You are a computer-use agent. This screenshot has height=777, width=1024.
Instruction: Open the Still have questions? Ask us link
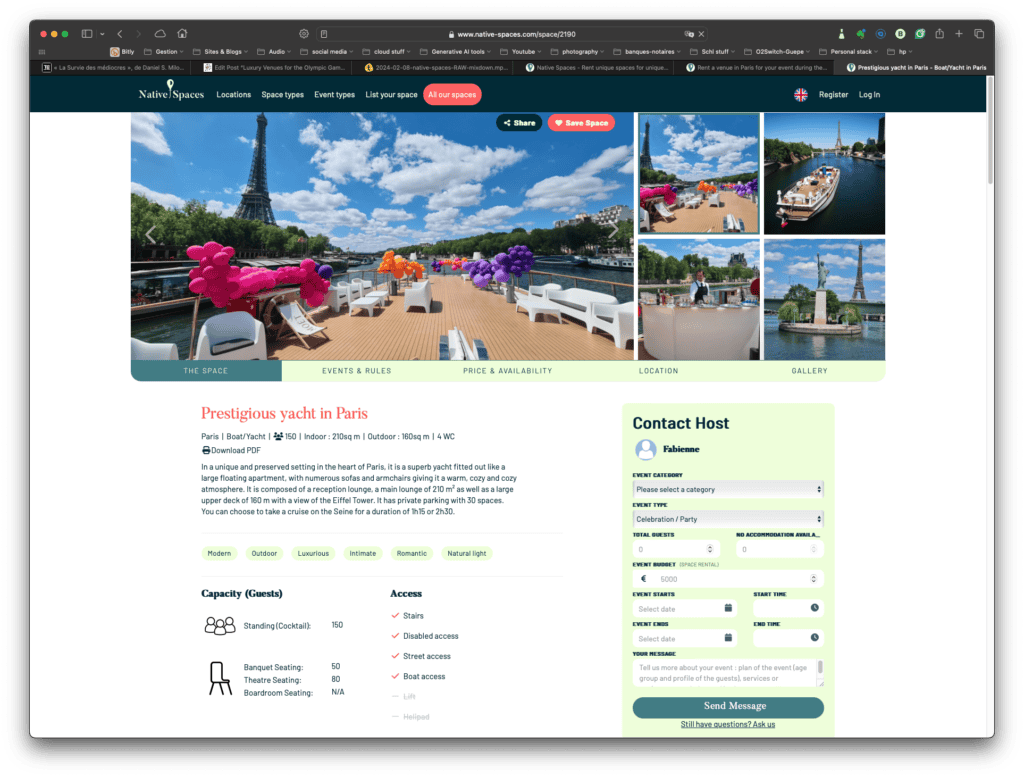(x=728, y=724)
